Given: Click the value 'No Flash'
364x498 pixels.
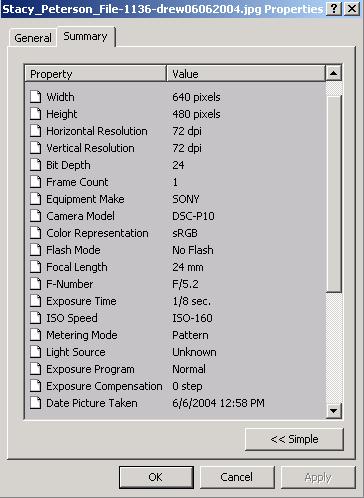Looking at the screenshot, I should point(193,250).
